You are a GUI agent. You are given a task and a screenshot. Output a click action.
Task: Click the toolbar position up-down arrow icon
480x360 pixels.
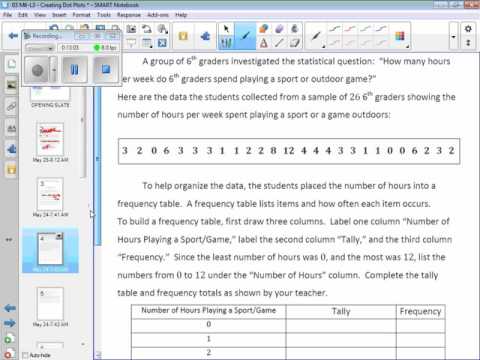tap(468, 43)
